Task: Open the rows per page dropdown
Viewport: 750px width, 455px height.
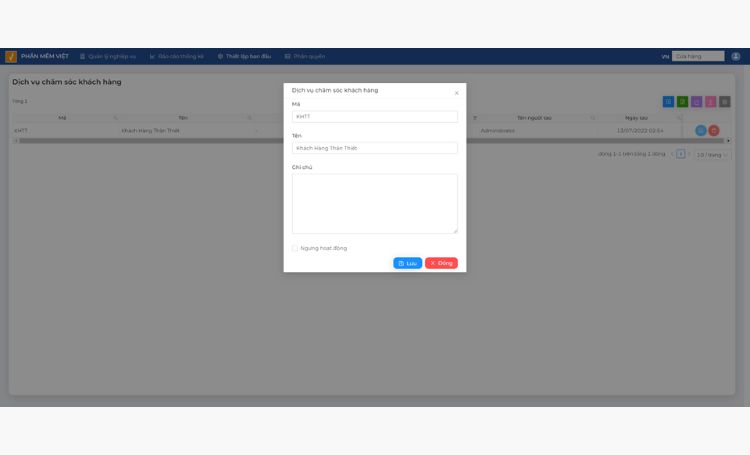Action: 712,155
